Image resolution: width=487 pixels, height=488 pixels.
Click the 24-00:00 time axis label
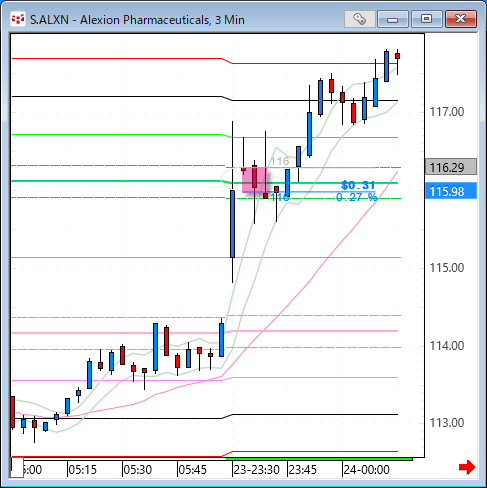coord(366,470)
